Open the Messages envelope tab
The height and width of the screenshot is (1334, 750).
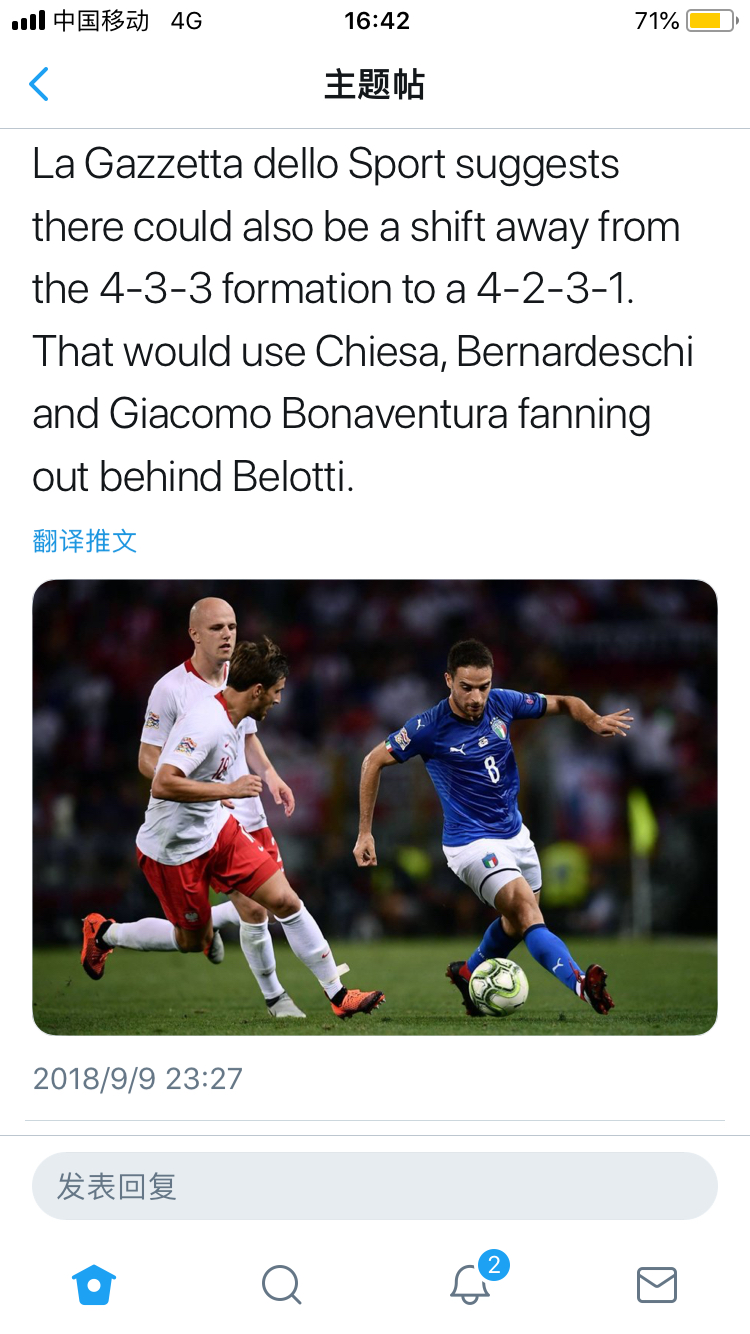[x=657, y=1285]
